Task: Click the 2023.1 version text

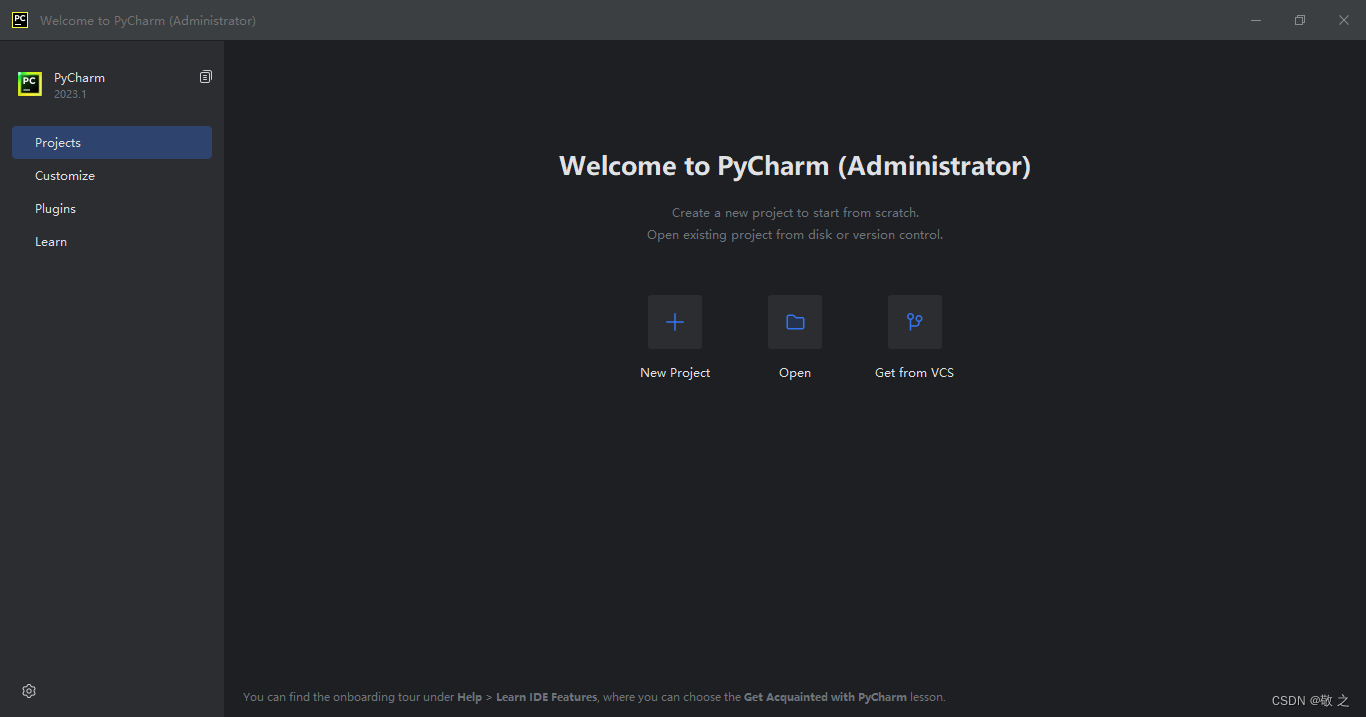Action: coord(70,94)
